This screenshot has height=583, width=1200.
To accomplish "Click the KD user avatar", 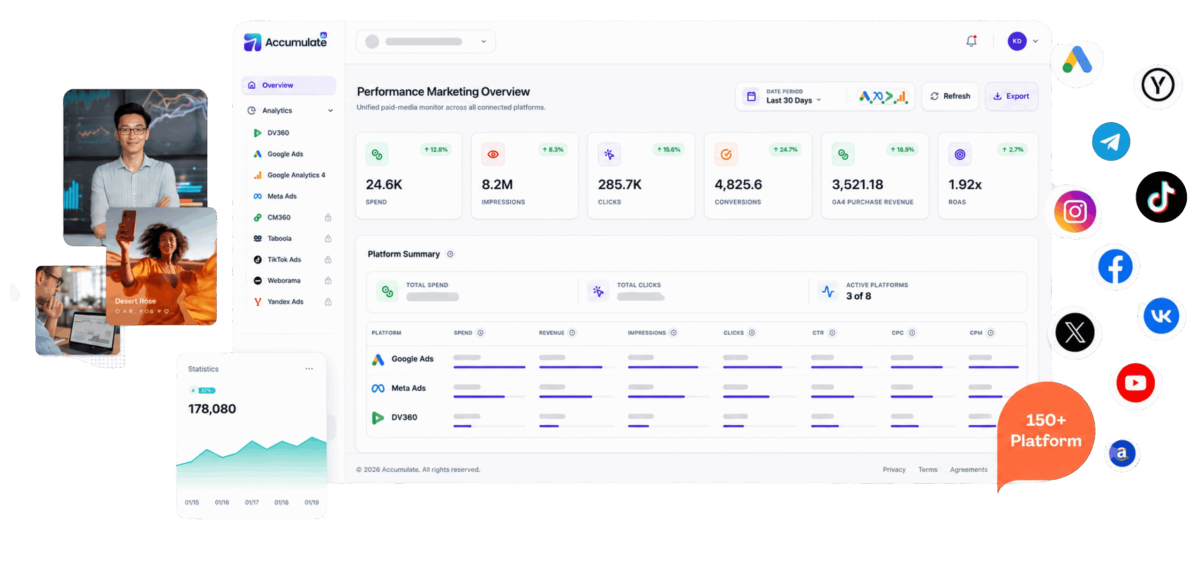I will (1017, 41).
